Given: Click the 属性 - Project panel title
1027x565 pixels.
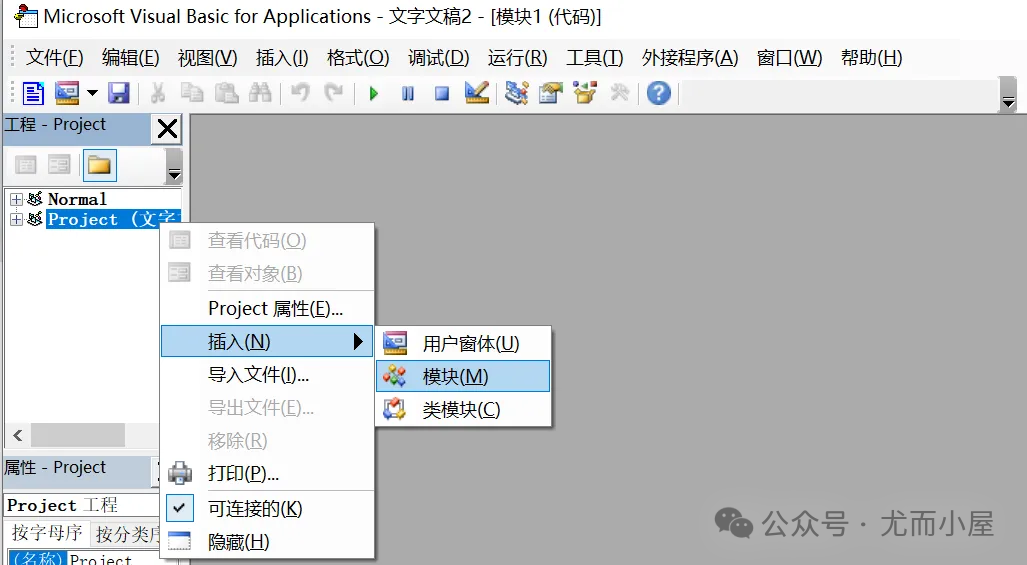Looking at the screenshot, I should [x=55, y=467].
